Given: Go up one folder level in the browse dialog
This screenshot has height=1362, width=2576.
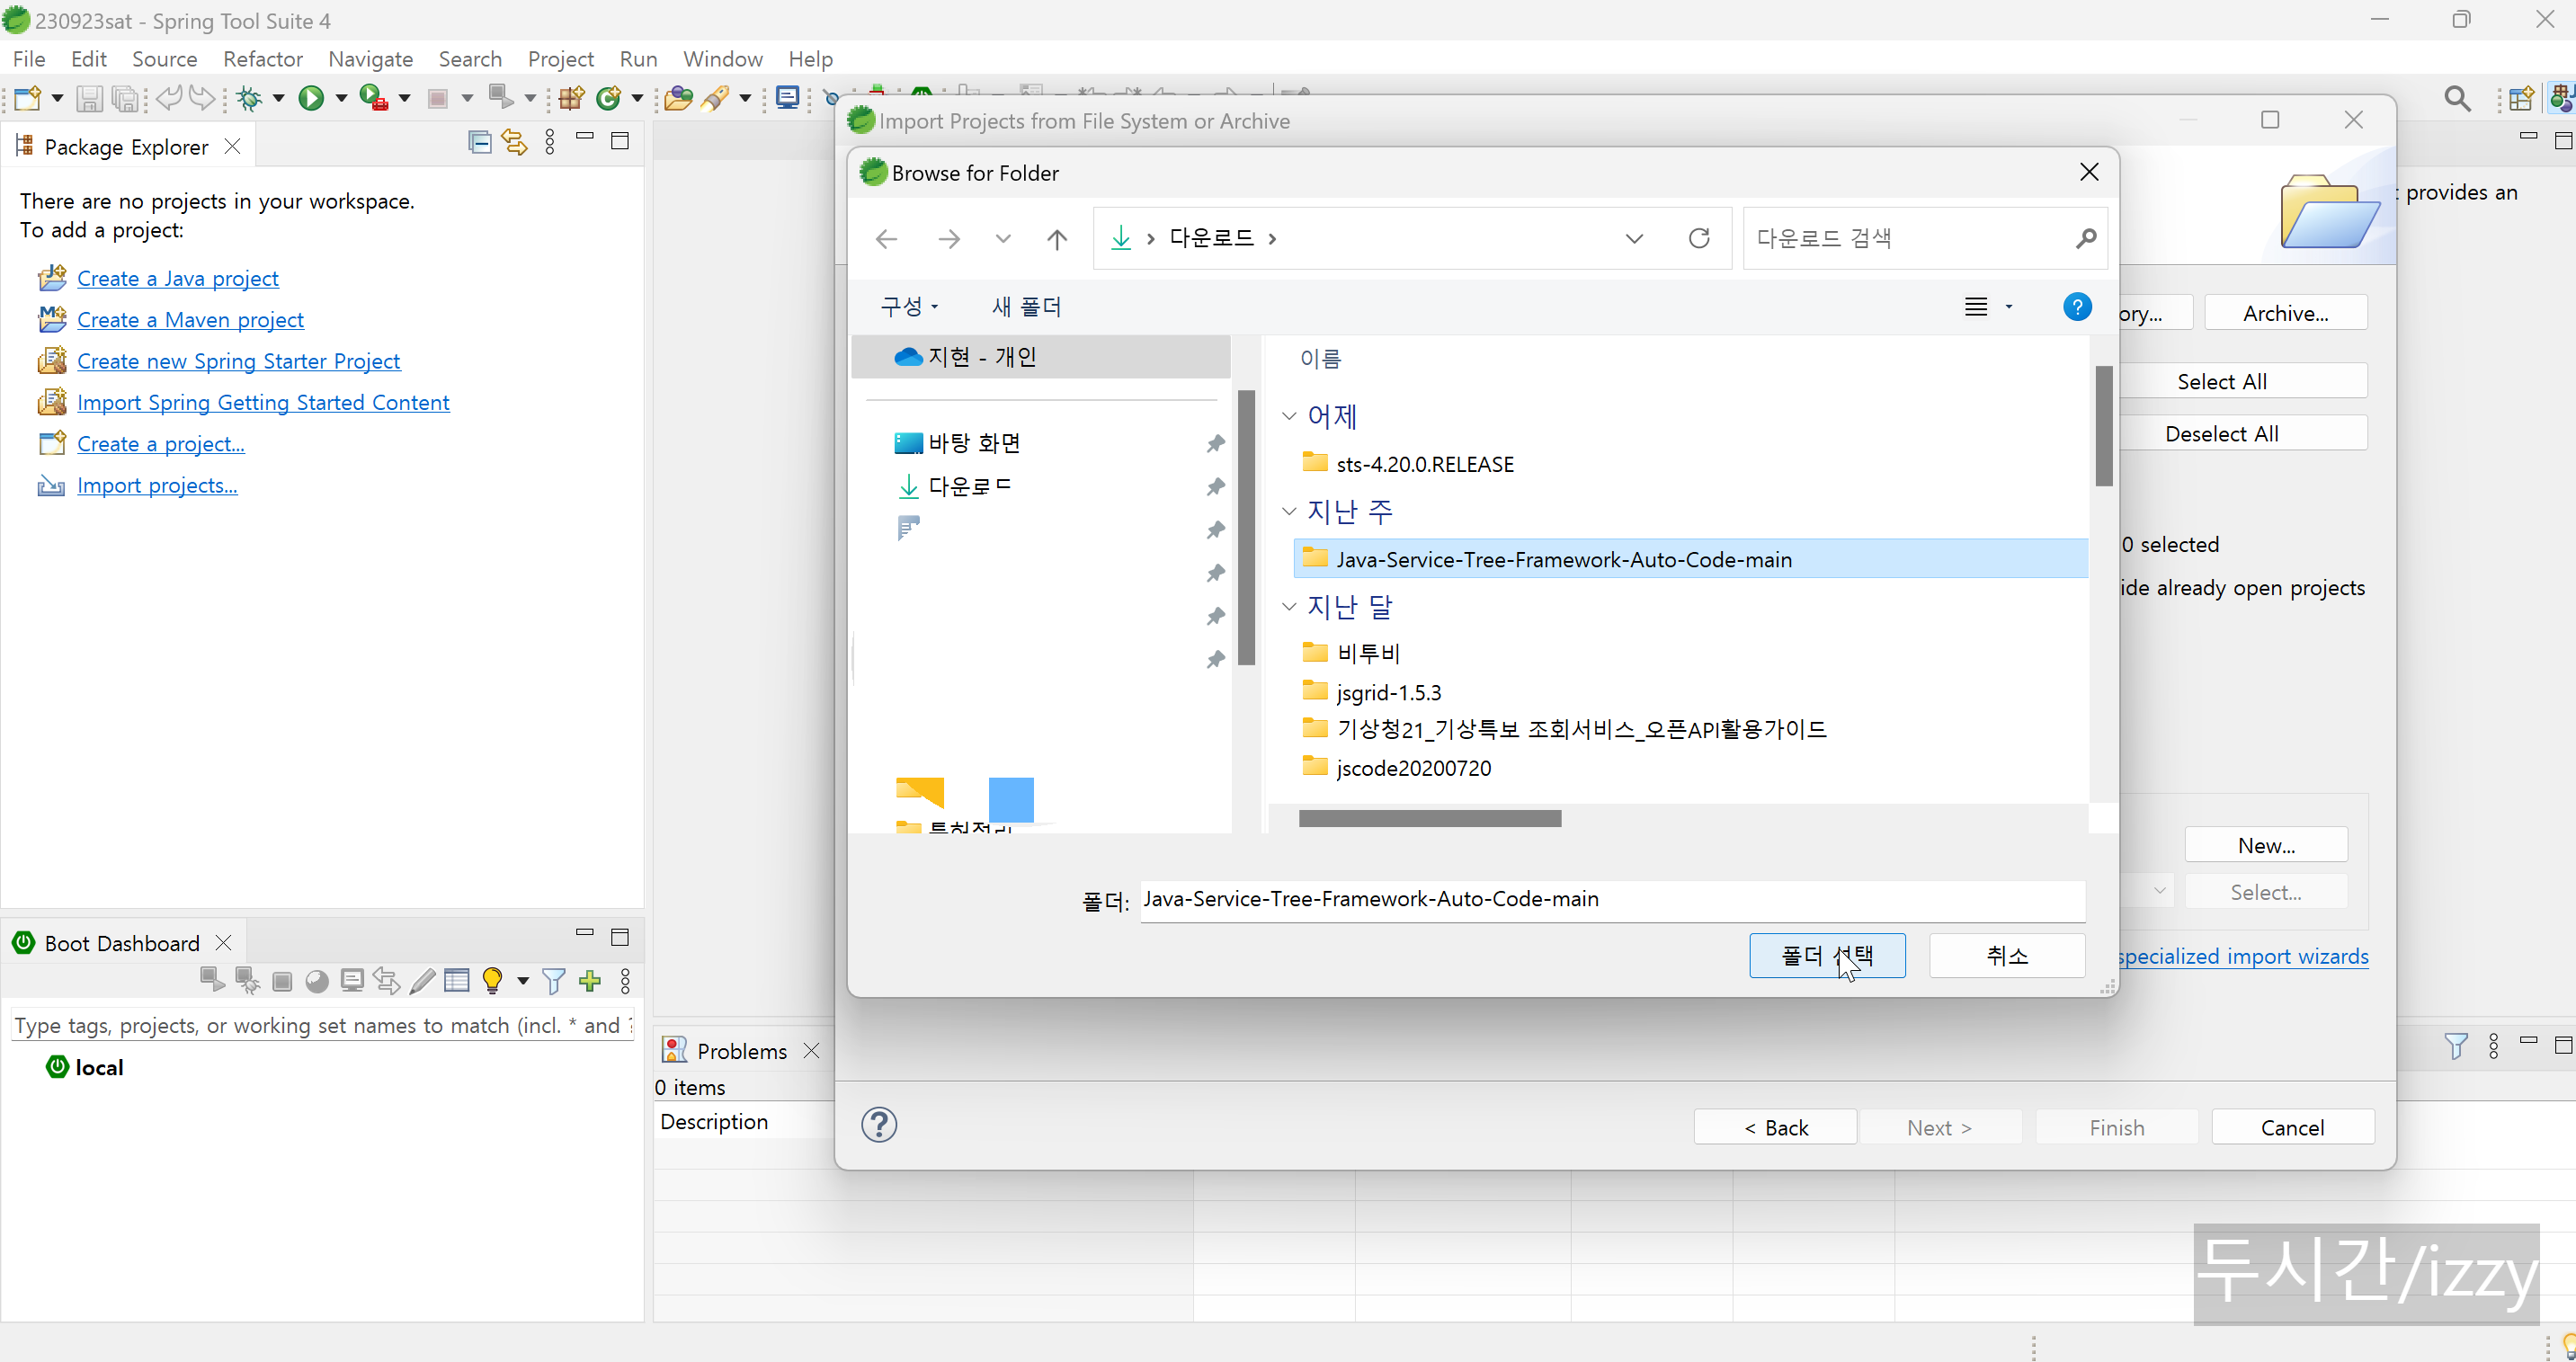Looking at the screenshot, I should [1057, 238].
